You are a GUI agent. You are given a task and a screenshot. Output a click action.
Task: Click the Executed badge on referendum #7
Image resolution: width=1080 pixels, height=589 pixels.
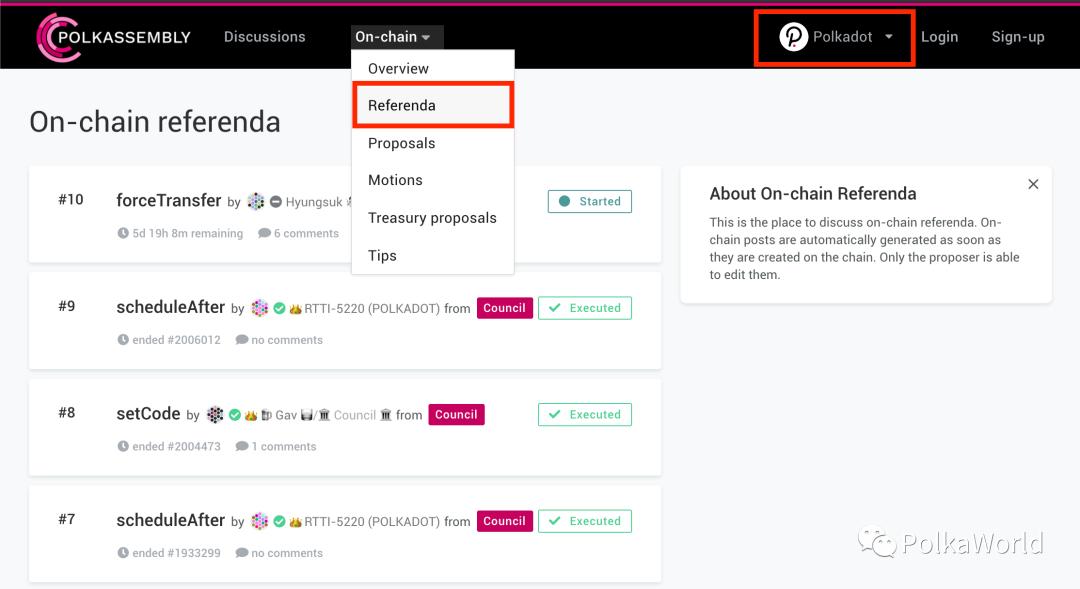[x=585, y=521]
